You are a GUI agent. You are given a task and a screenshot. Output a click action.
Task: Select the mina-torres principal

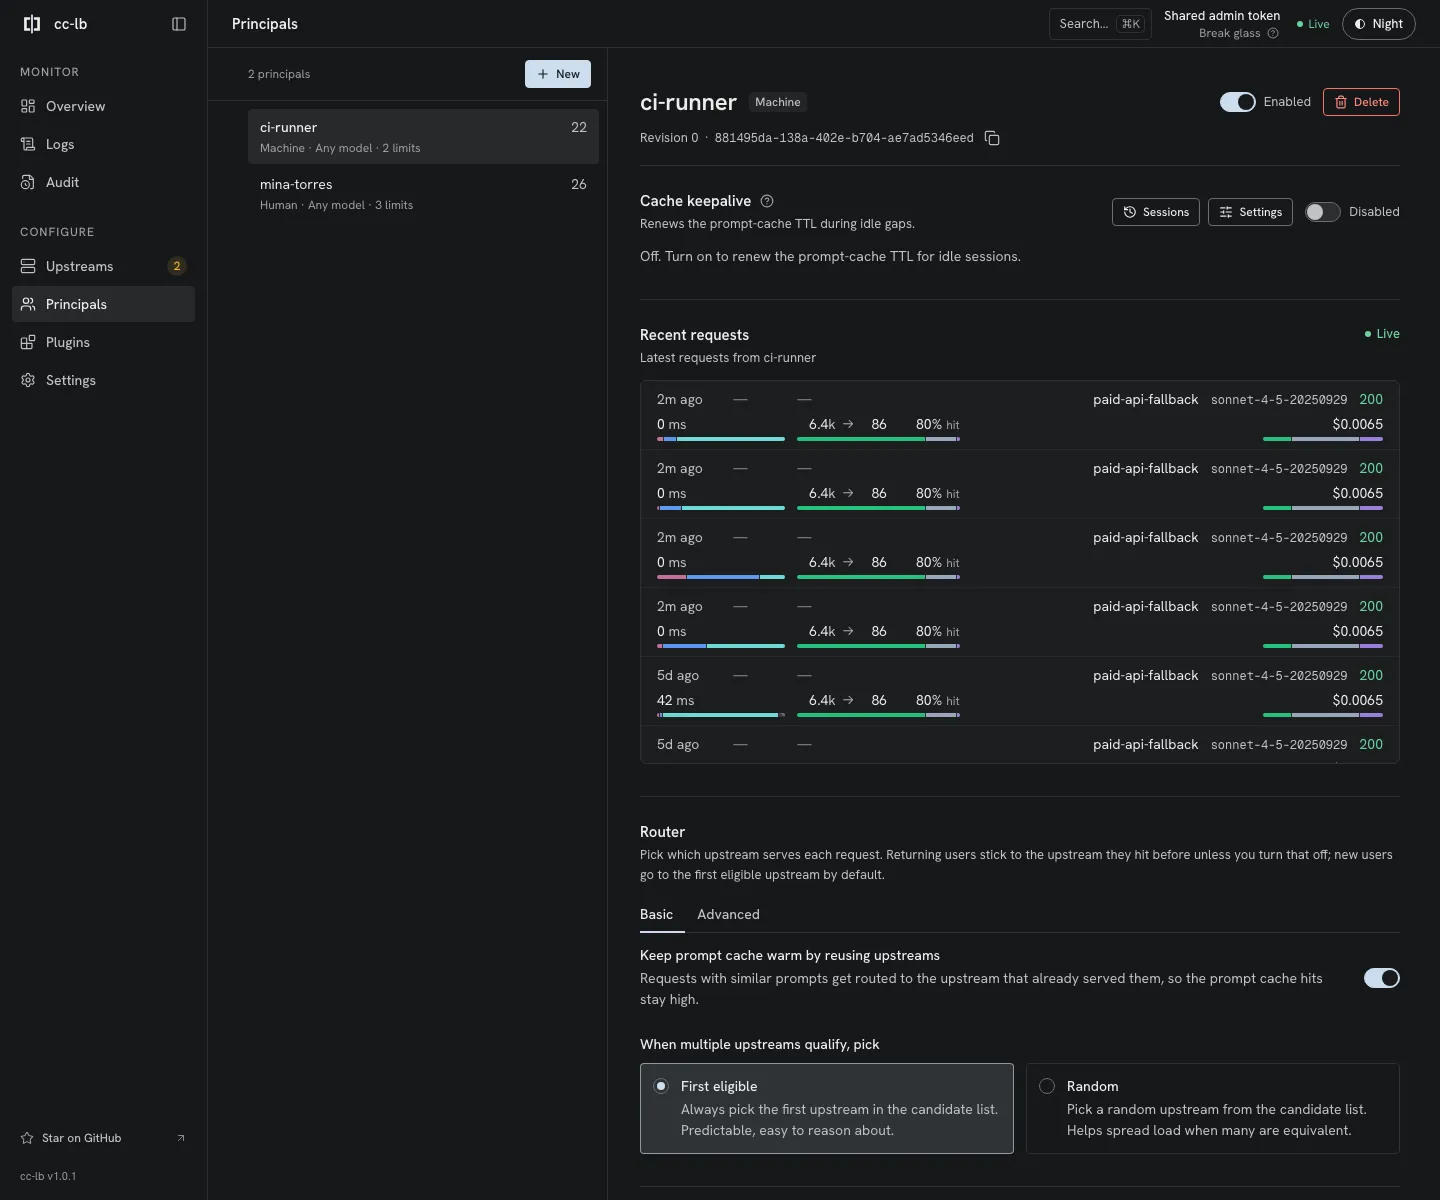point(423,194)
